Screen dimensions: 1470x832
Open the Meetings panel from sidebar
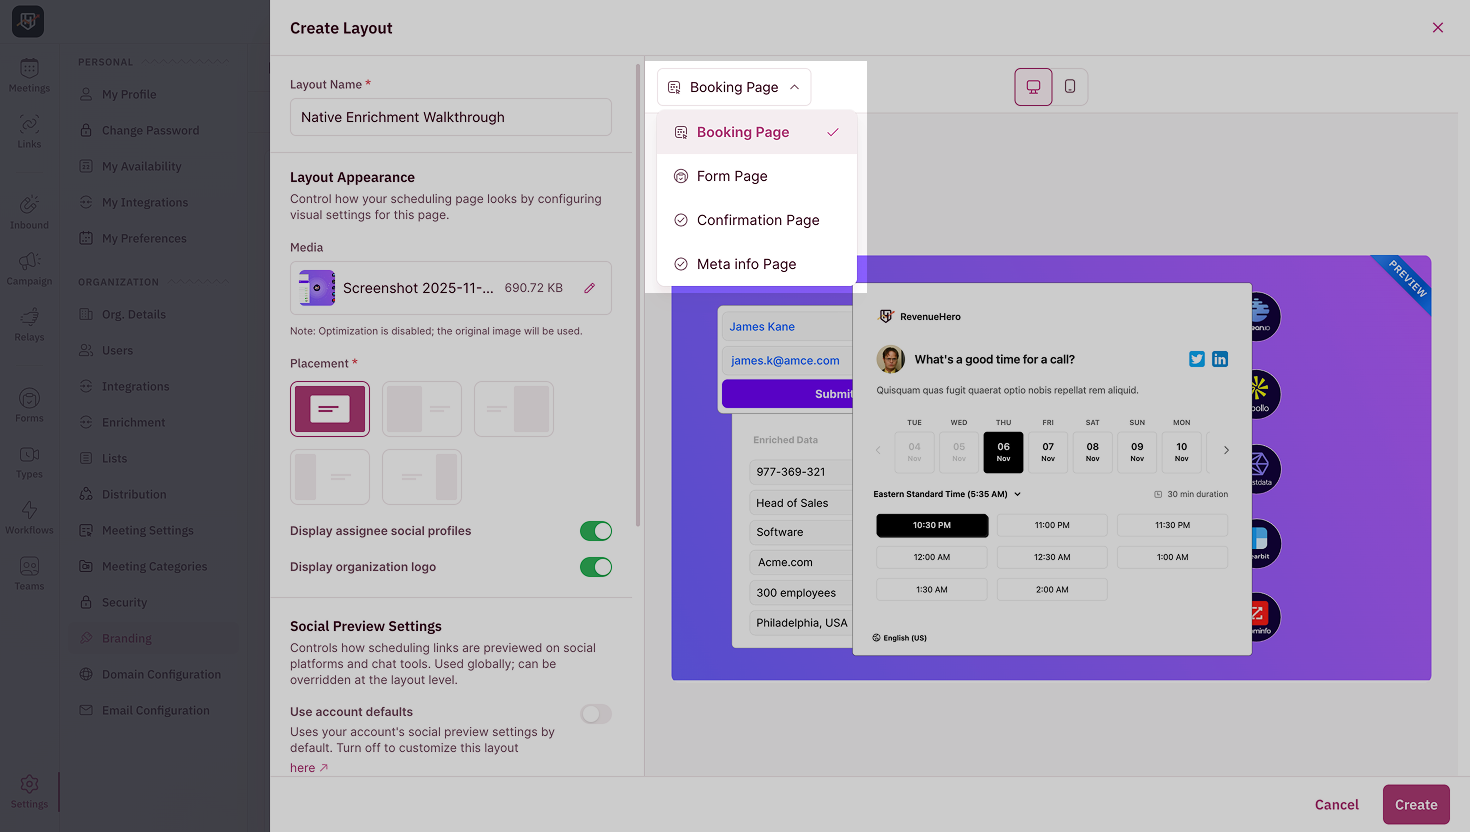(29, 70)
